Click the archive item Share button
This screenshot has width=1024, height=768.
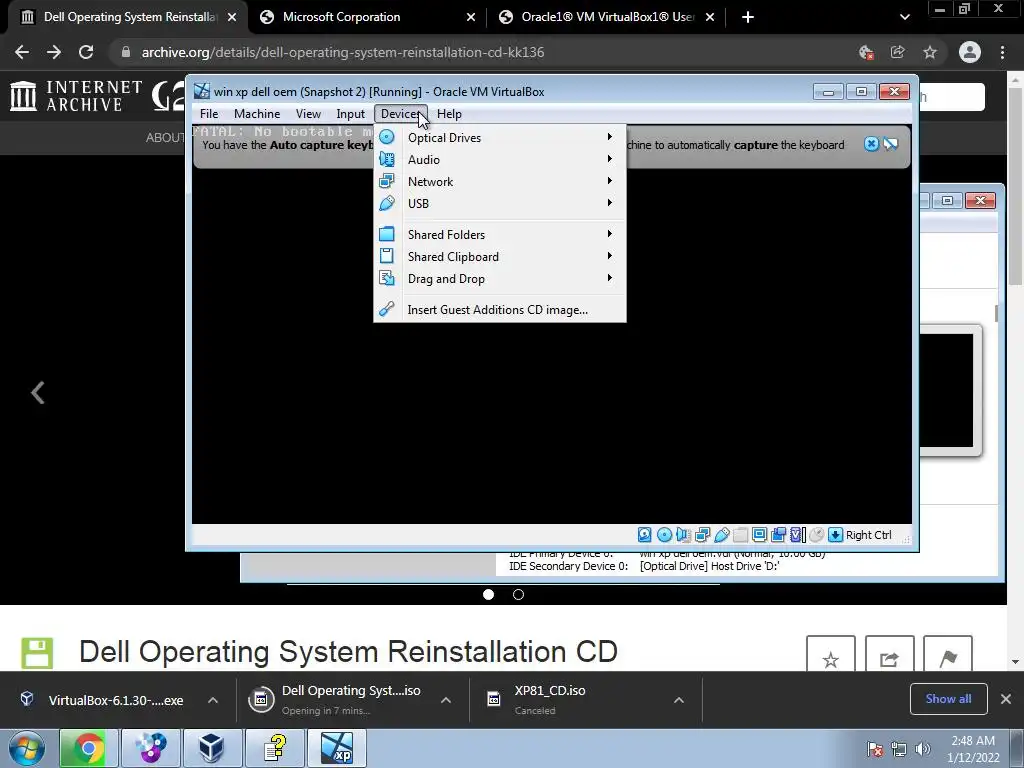(889, 654)
